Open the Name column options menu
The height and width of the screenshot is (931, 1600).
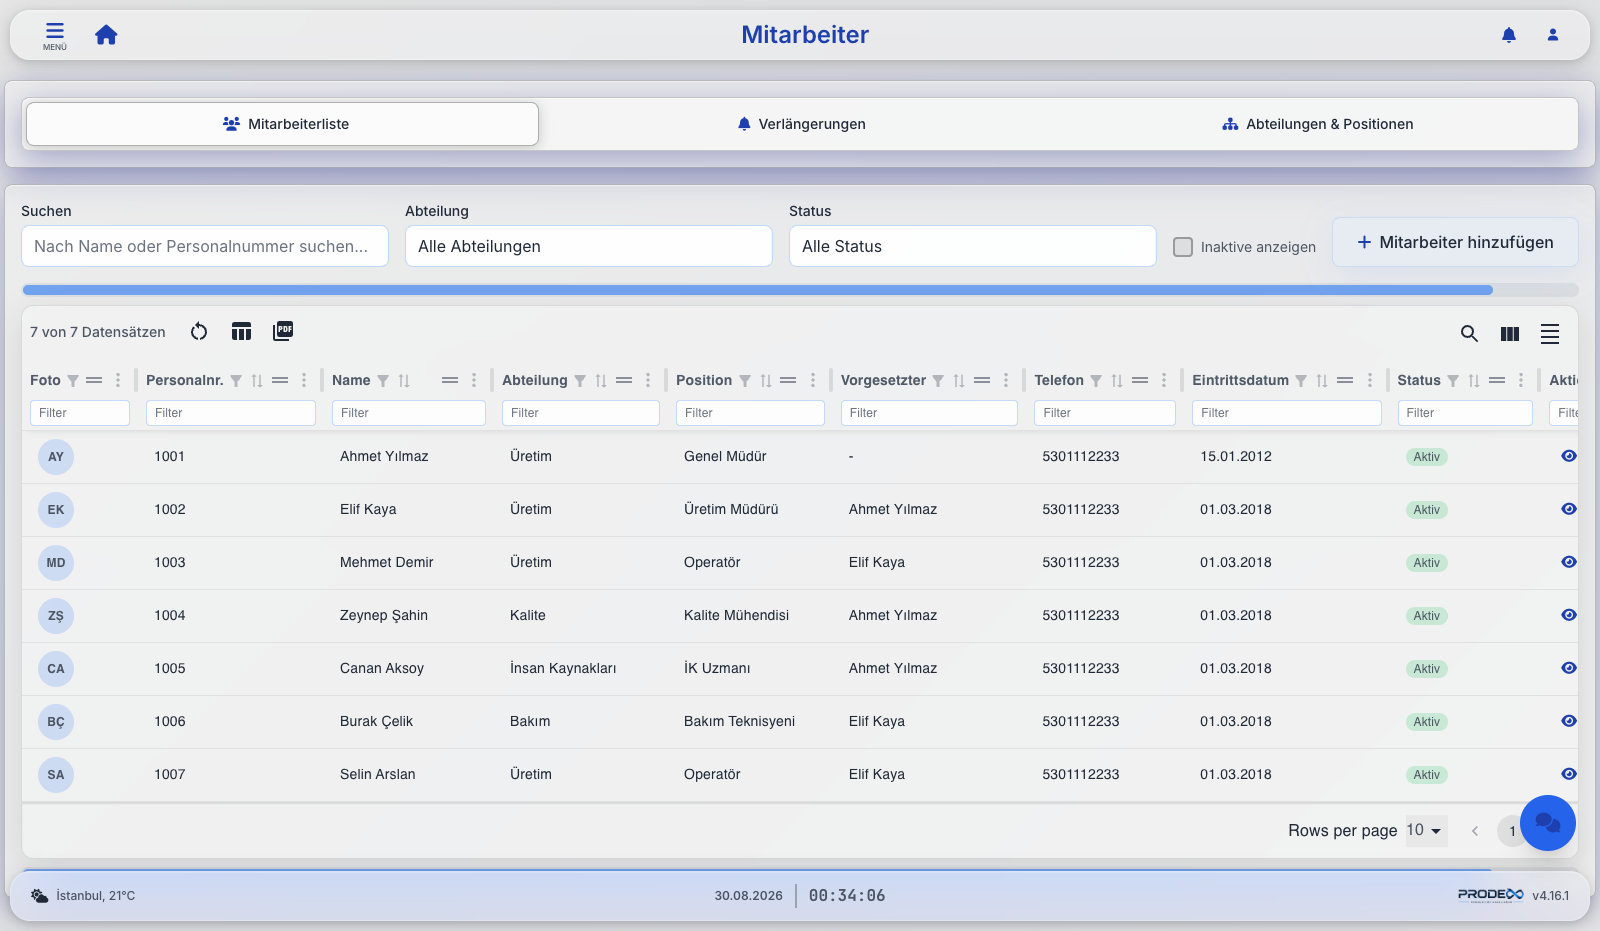474,380
